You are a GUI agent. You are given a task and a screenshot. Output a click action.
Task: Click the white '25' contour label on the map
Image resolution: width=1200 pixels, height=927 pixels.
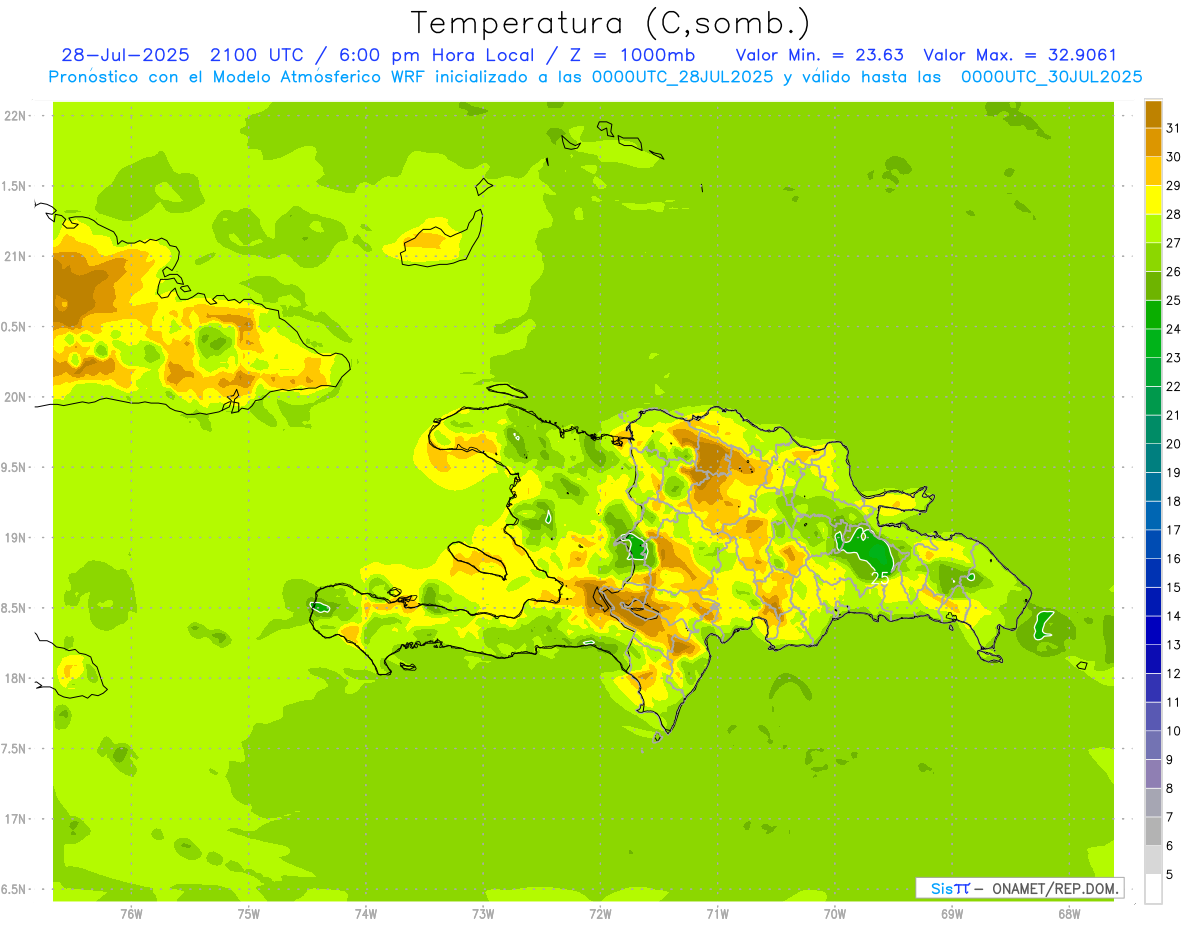tap(880, 577)
